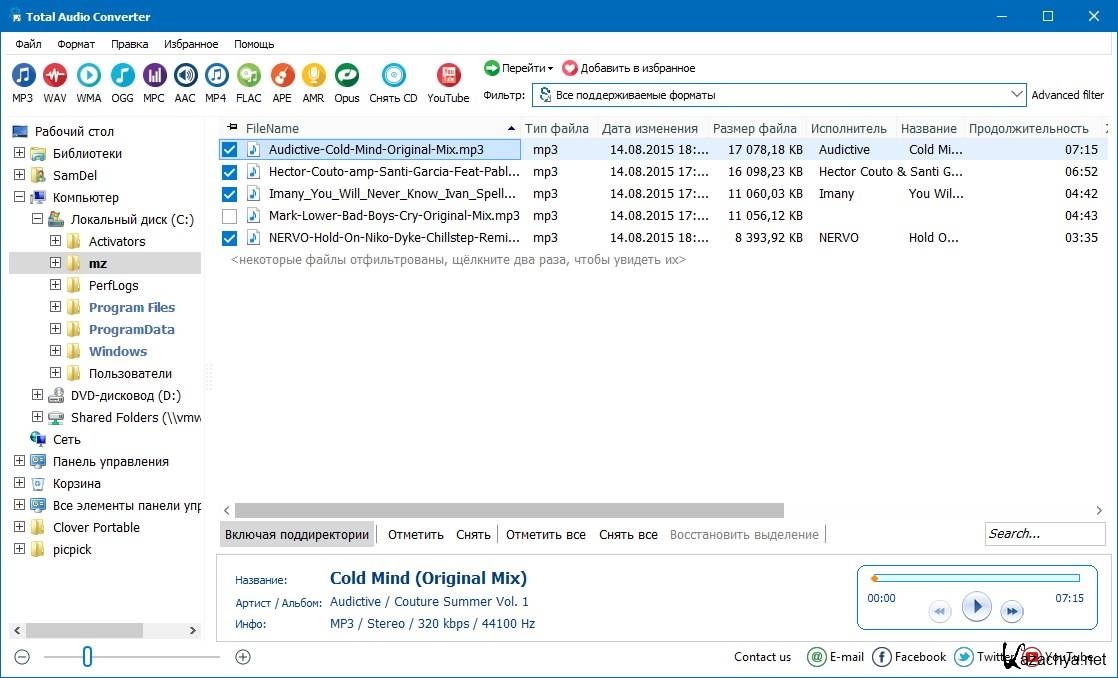Click the zoom slider handle at bottom left
Screen dimensions: 1118x678
(x=88, y=657)
